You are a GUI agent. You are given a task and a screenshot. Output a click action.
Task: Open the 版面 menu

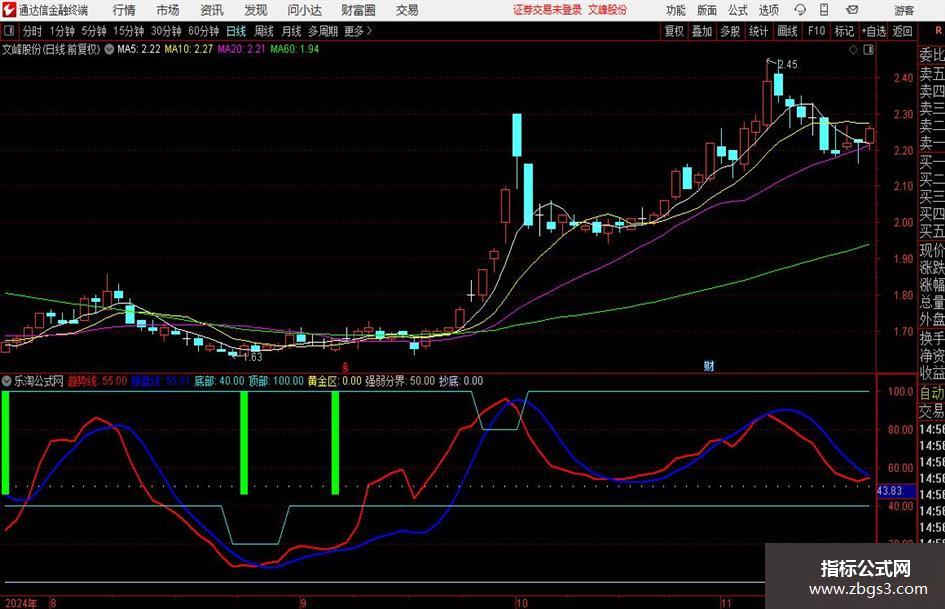point(707,10)
